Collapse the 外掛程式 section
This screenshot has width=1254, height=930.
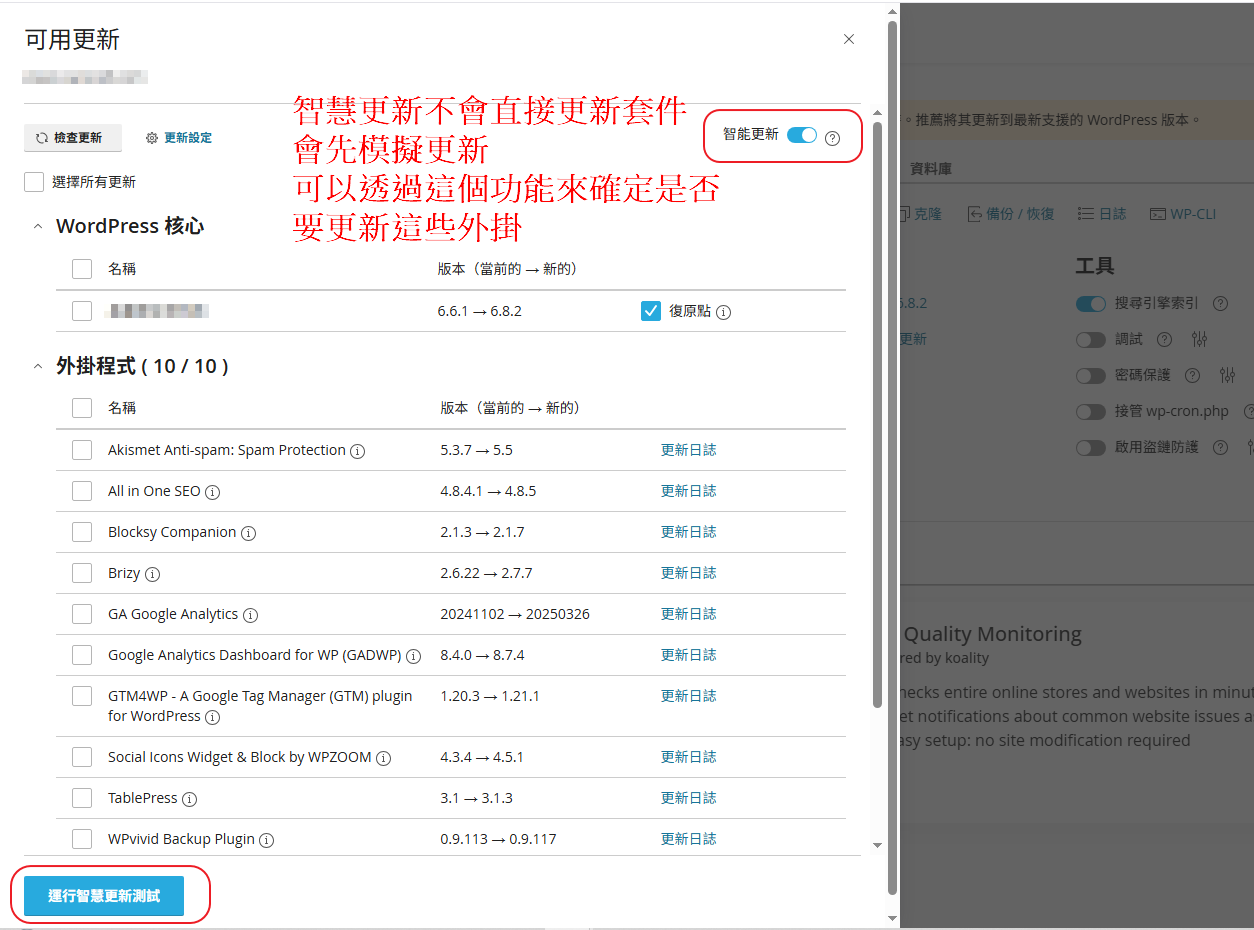38,367
